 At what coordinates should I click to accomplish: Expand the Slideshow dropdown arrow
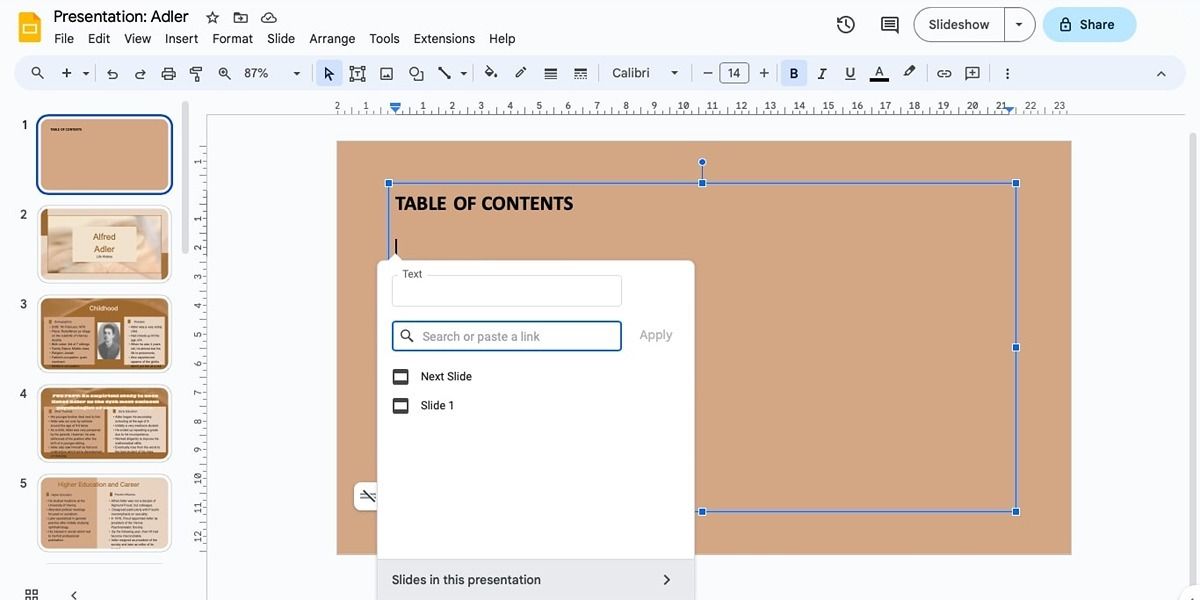click(1018, 23)
